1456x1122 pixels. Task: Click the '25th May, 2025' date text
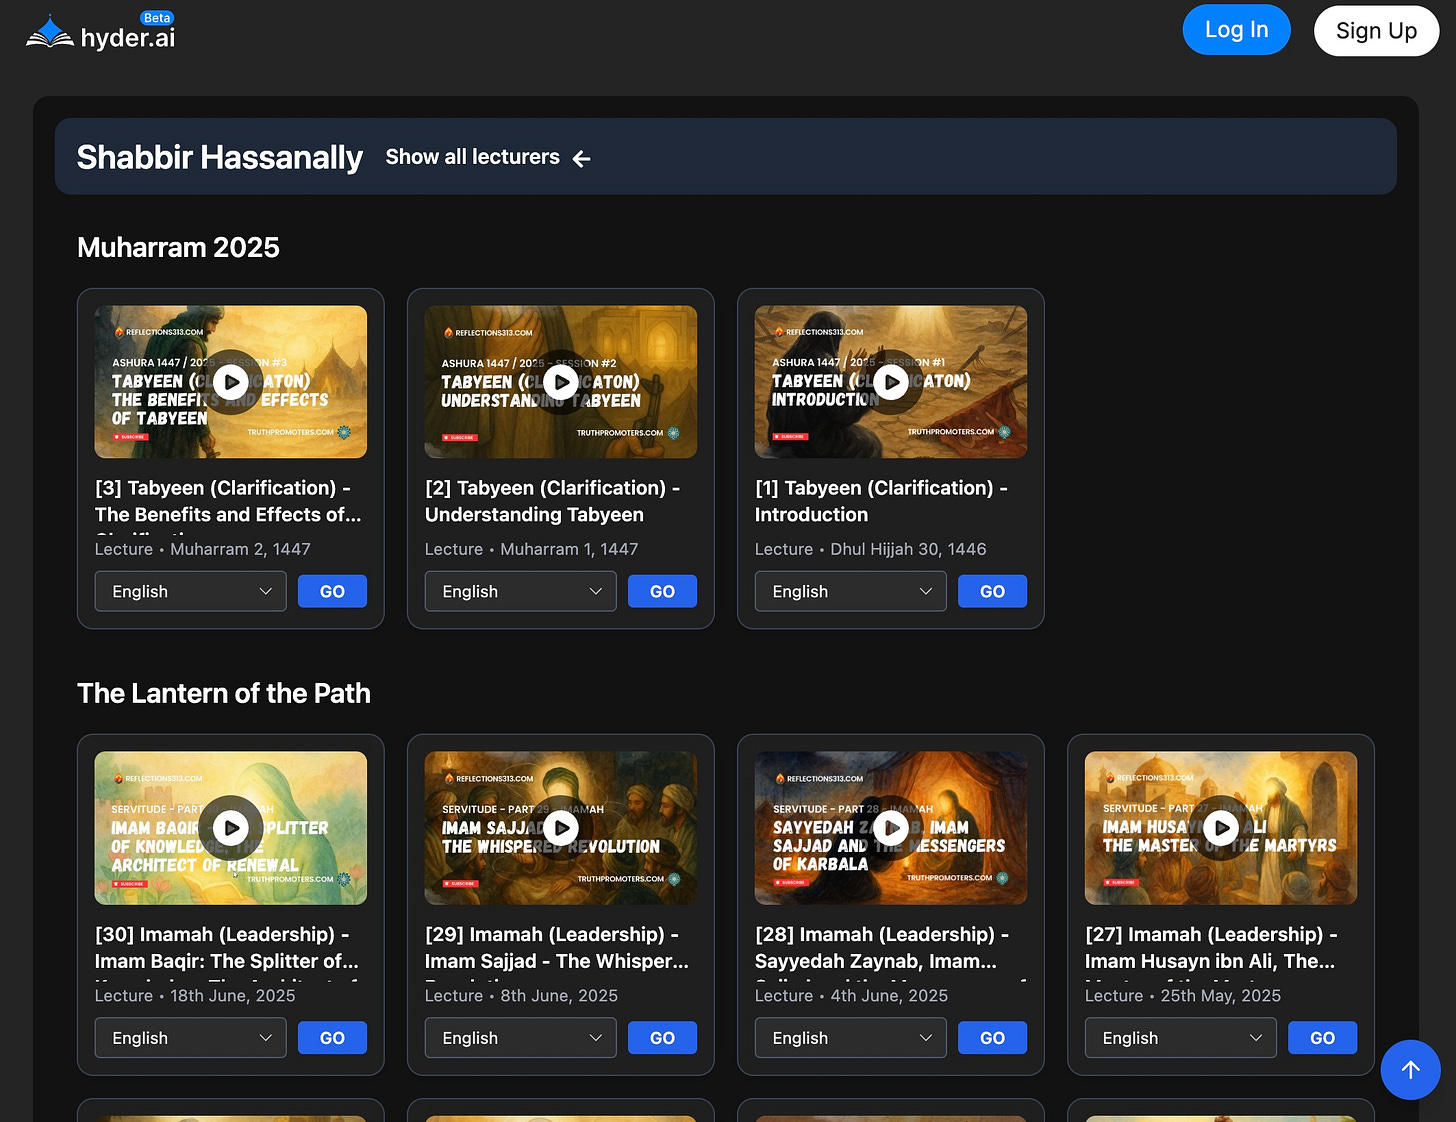click(x=1220, y=996)
